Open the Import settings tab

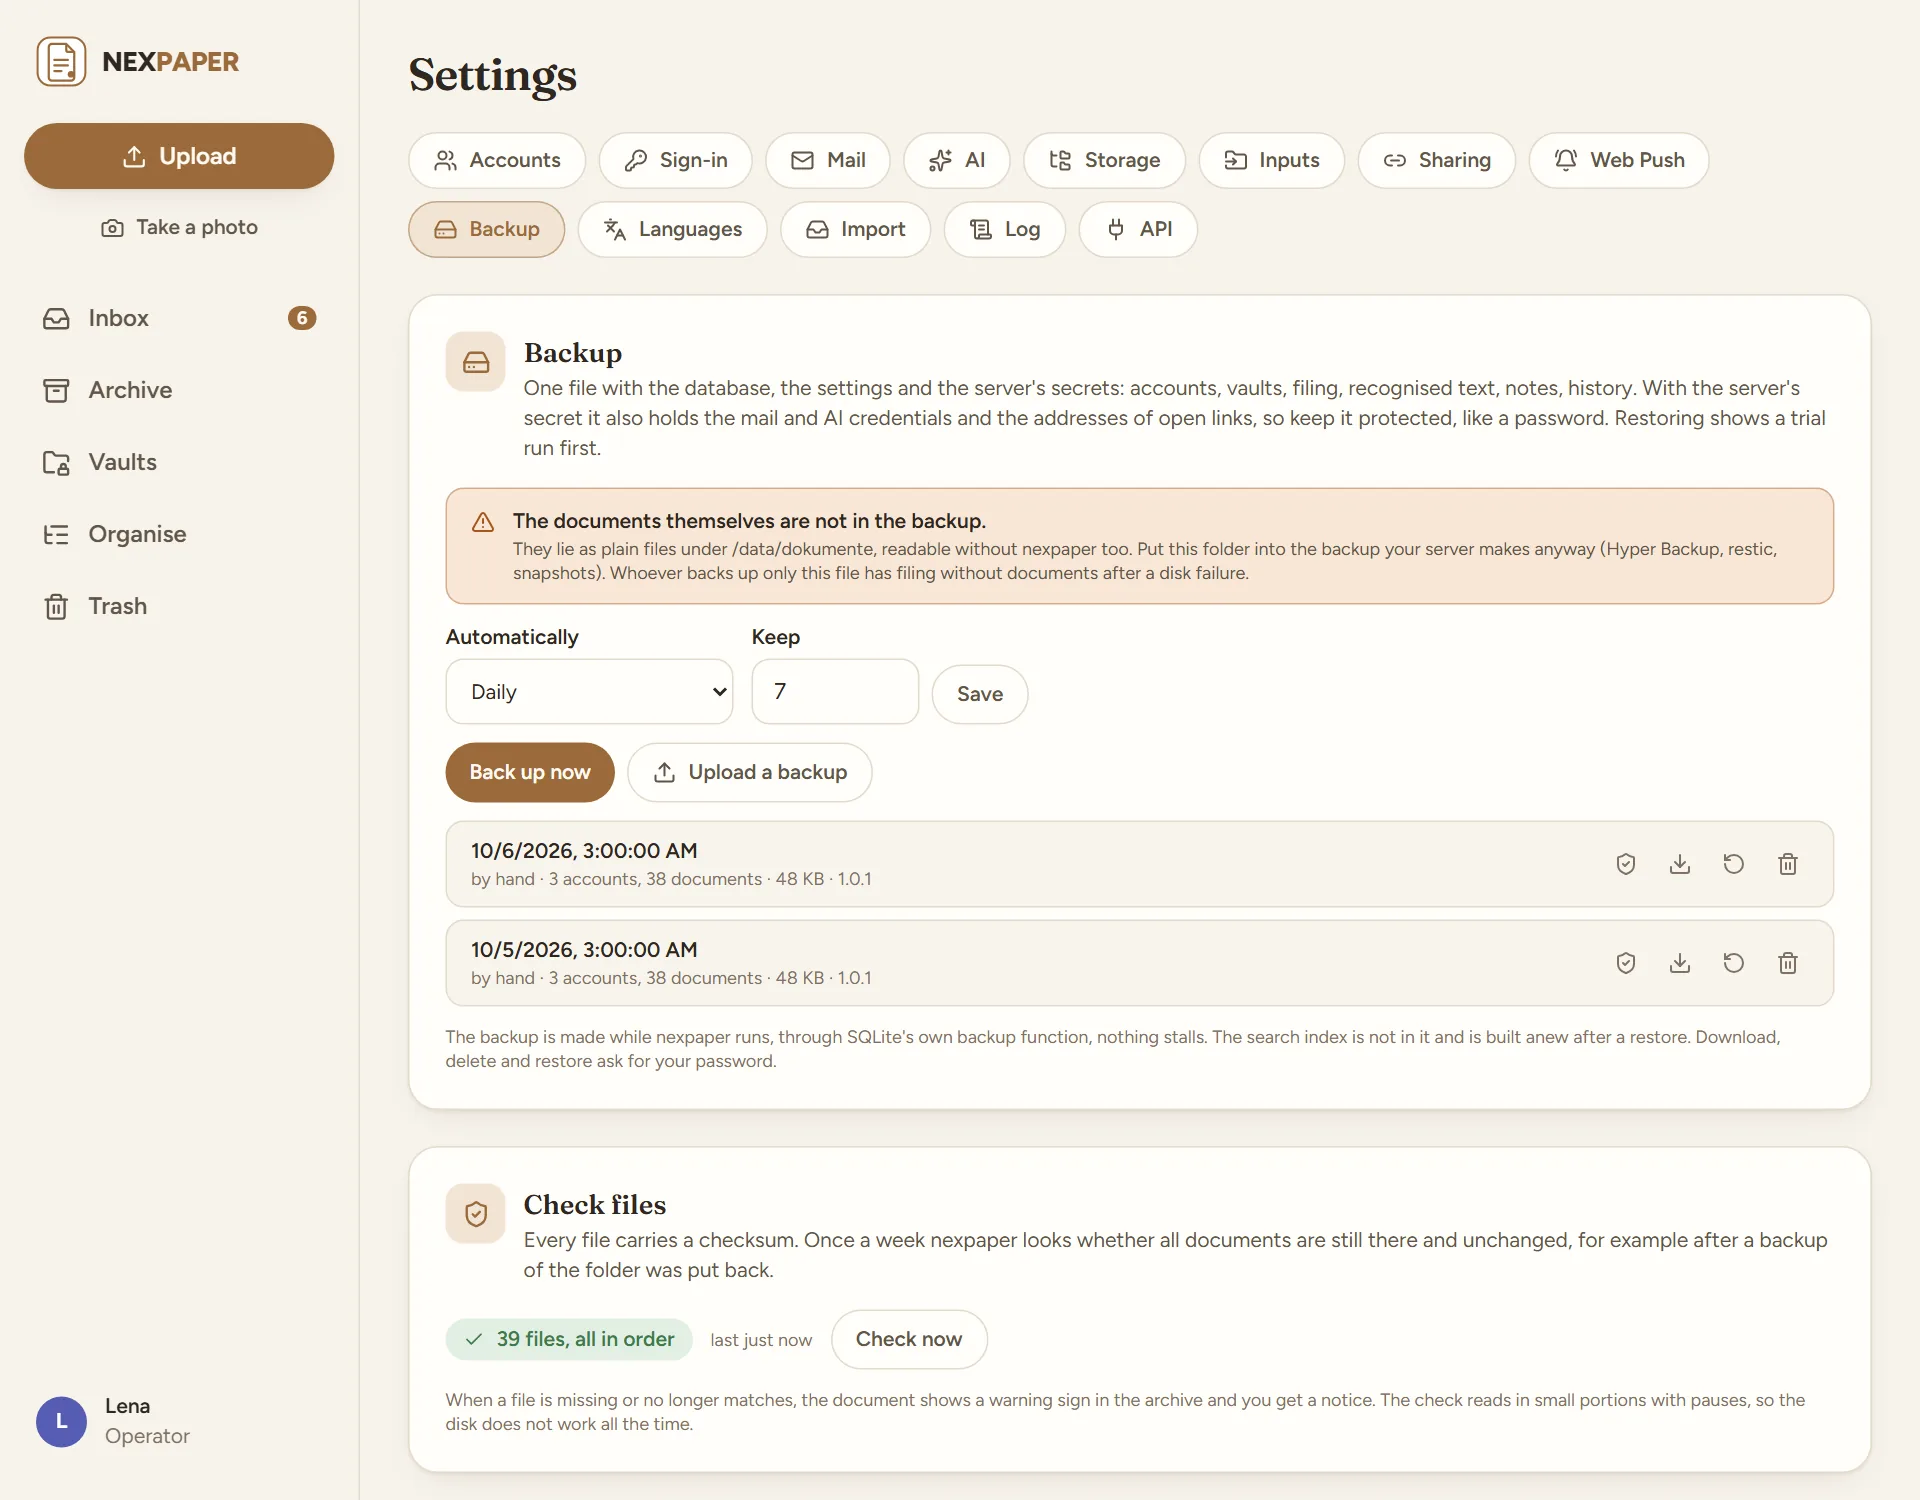click(856, 229)
